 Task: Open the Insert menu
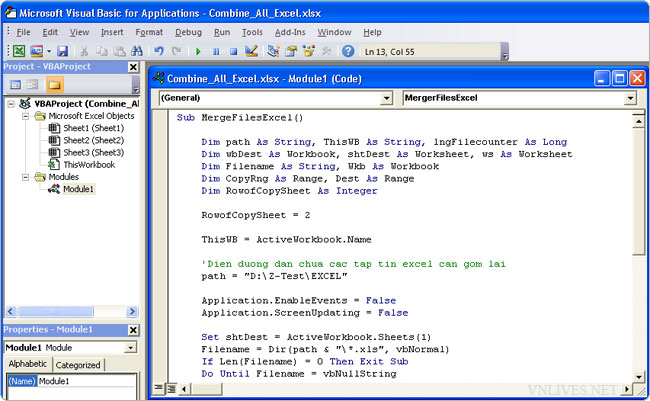[112, 32]
